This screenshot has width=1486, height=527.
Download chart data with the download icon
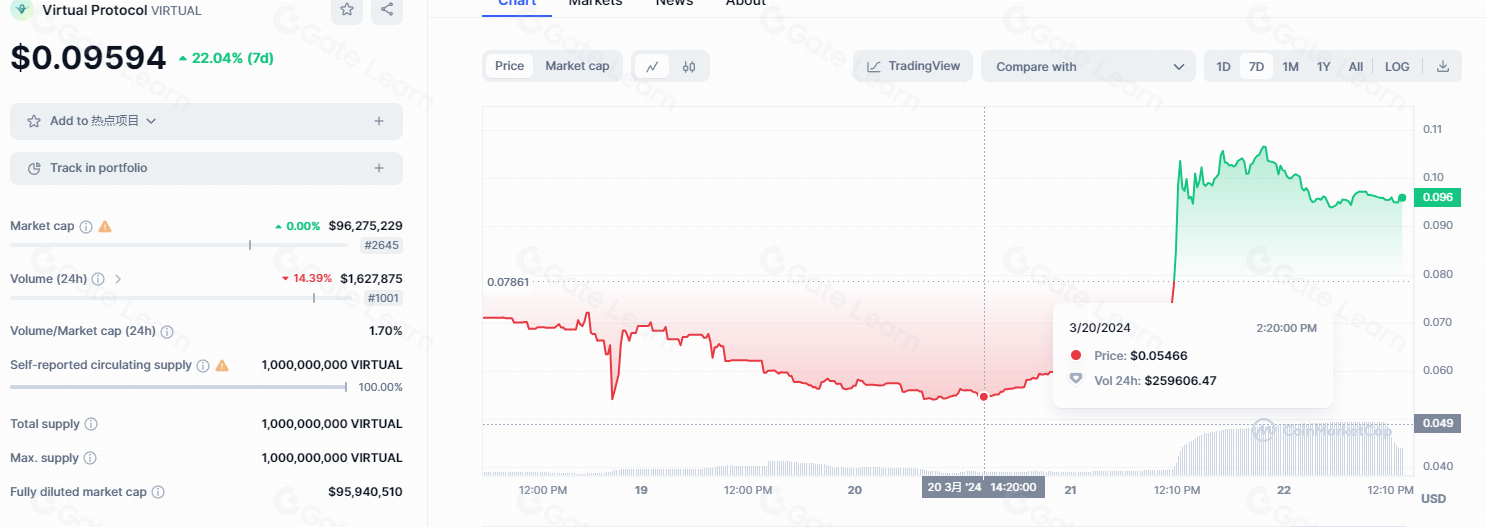tap(1442, 67)
